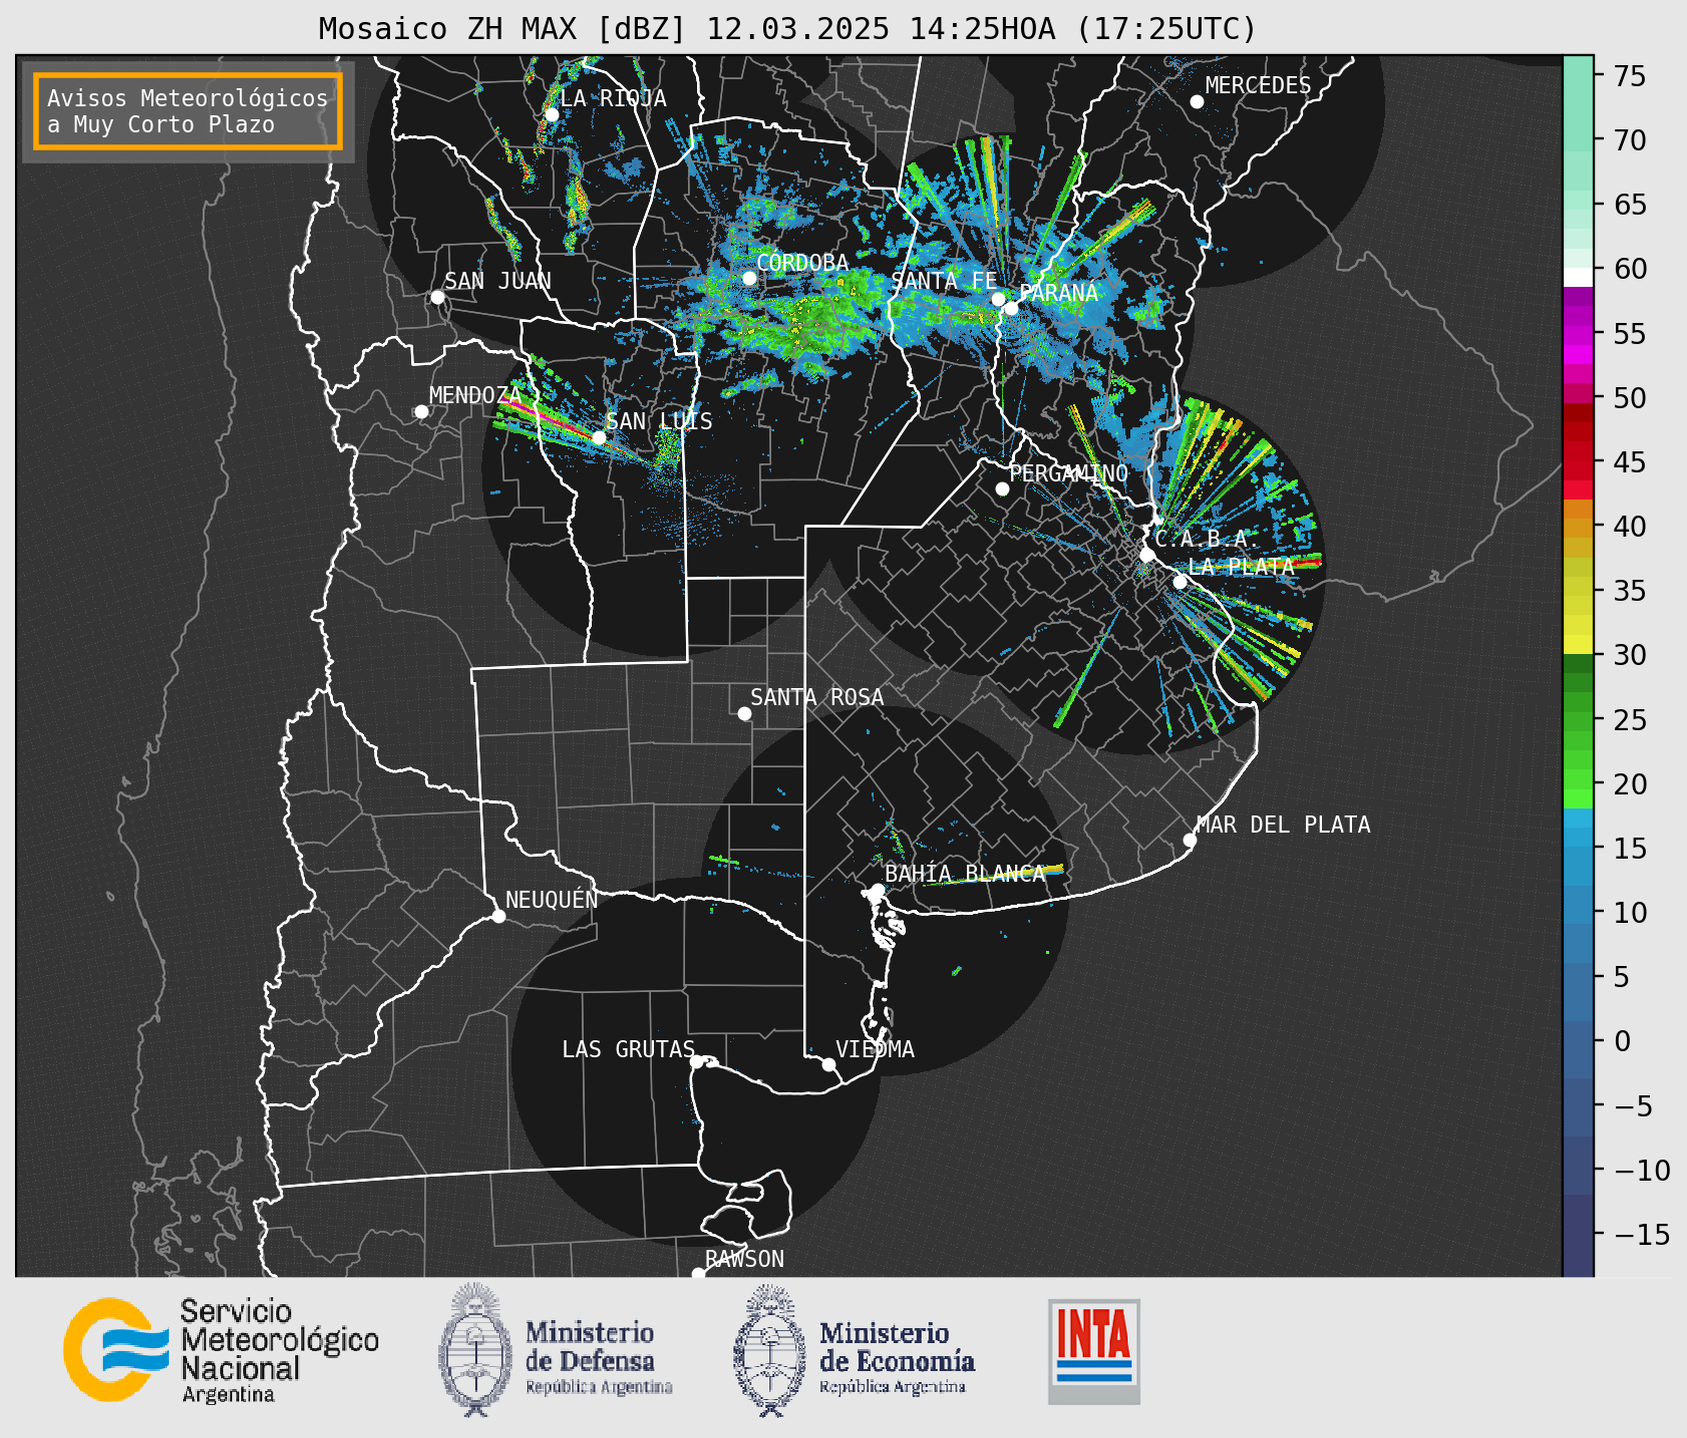Viewport: 1687px width, 1438px height.
Task: Click the MENDOZA map label
Action: click(x=475, y=395)
